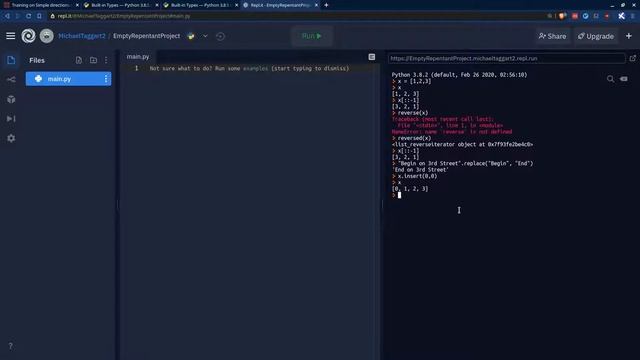640x360 pixels.
Task: Open the Debugger sidebar icon
Action: (11, 119)
